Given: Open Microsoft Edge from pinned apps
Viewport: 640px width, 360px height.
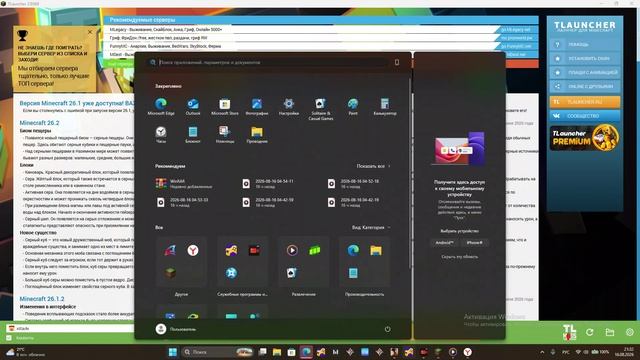Looking at the screenshot, I should tap(161, 107).
